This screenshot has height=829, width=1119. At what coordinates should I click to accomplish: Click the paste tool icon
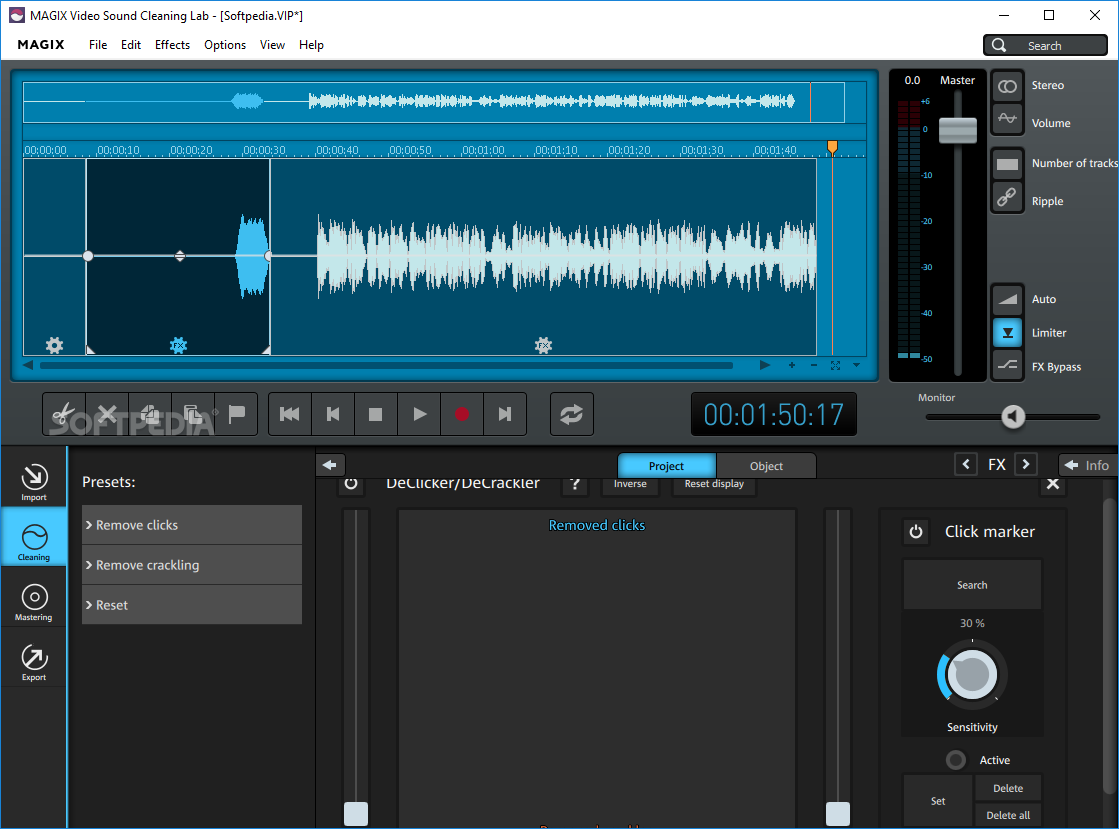click(193, 414)
